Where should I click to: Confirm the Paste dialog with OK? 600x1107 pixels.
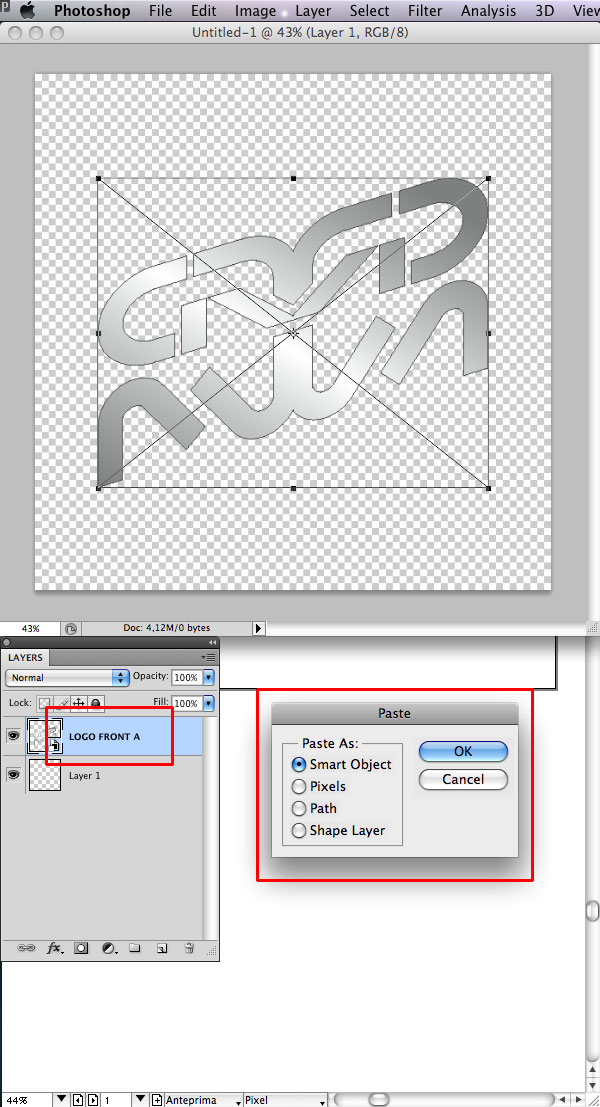463,751
